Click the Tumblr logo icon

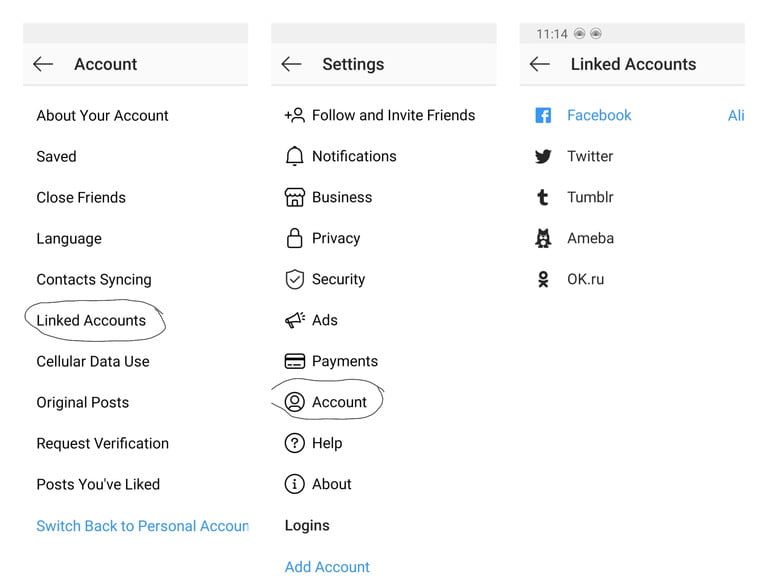(543, 197)
